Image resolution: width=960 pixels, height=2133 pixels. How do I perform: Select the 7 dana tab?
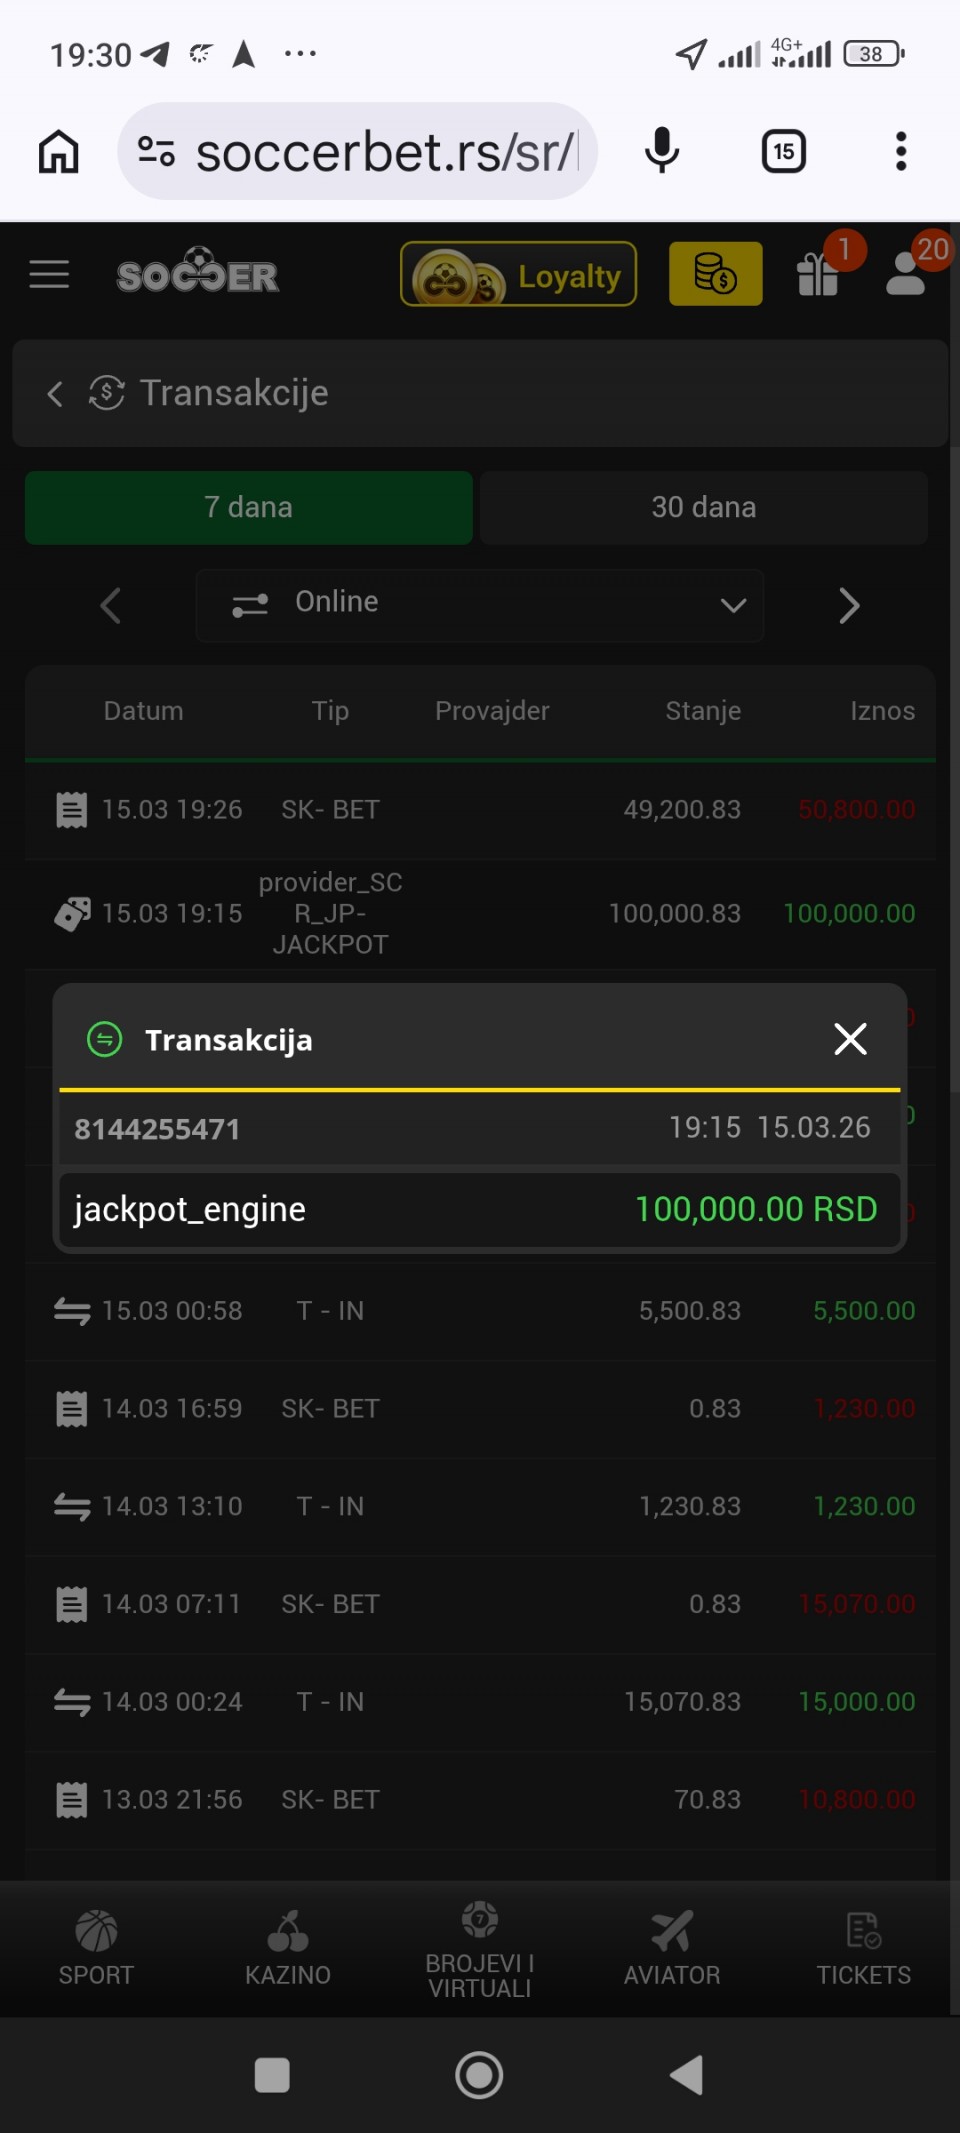click(x=248, y=508)
